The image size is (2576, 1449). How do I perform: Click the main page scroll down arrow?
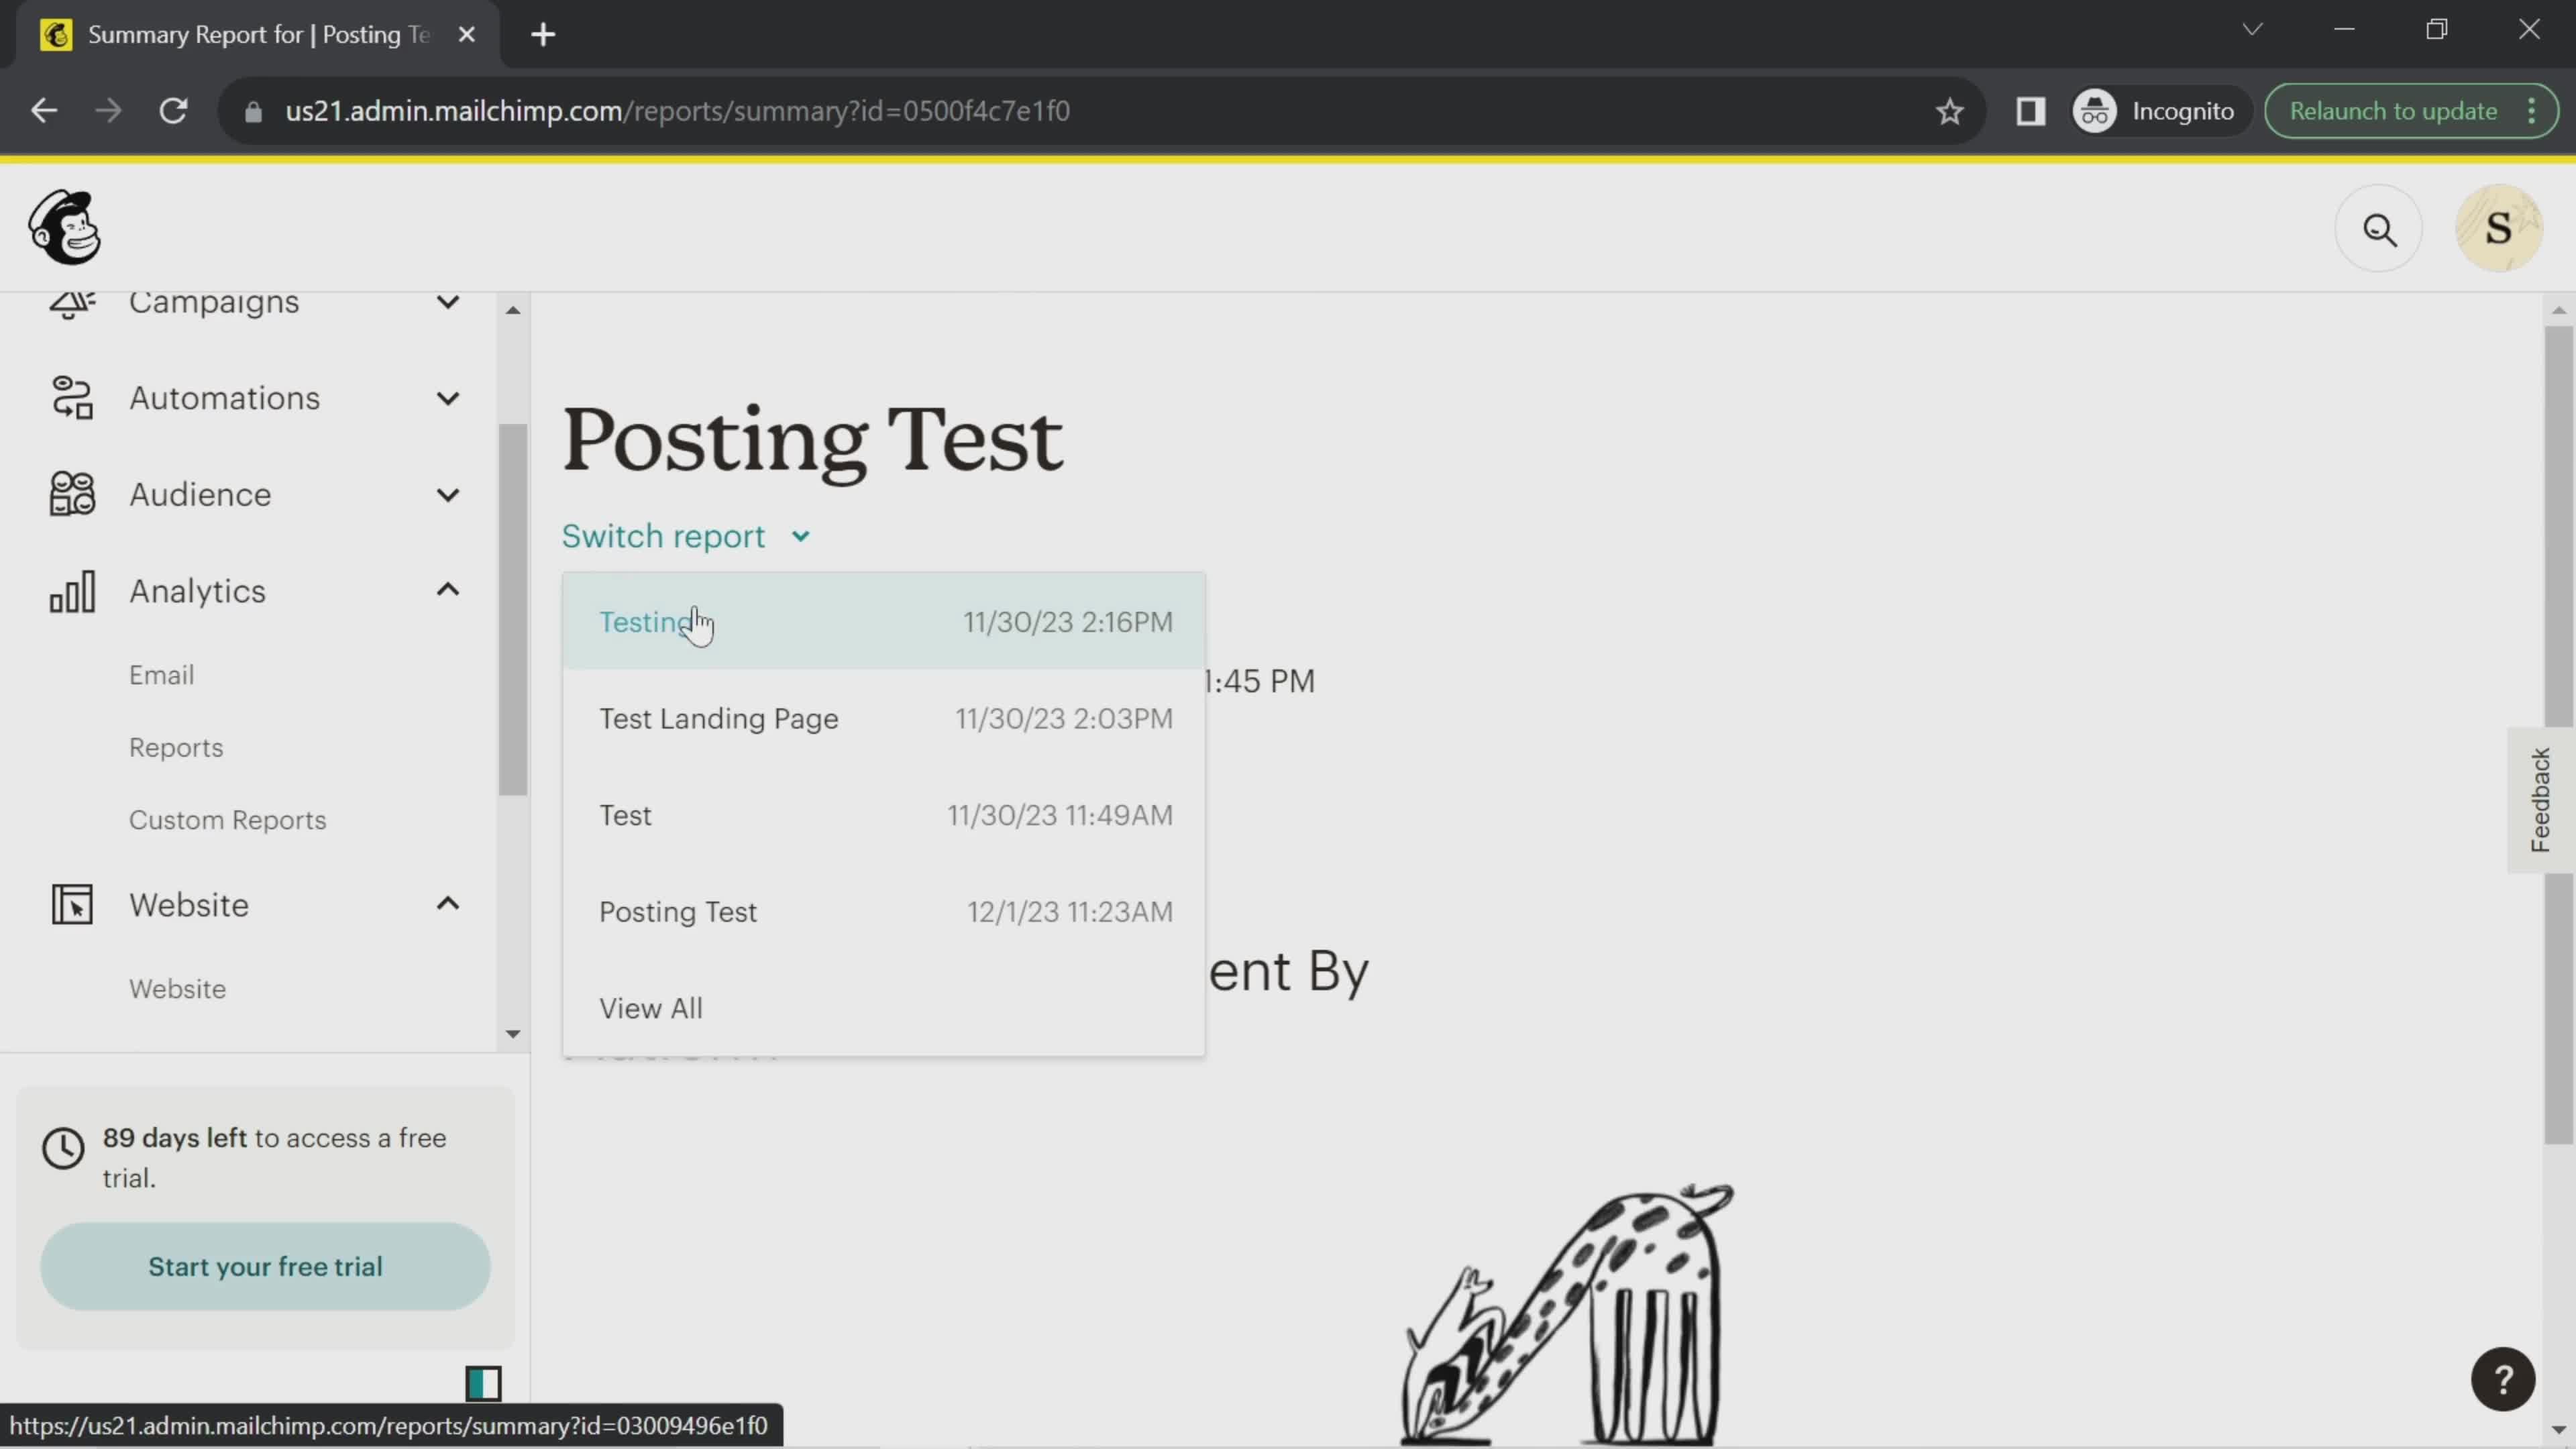2558,1430
